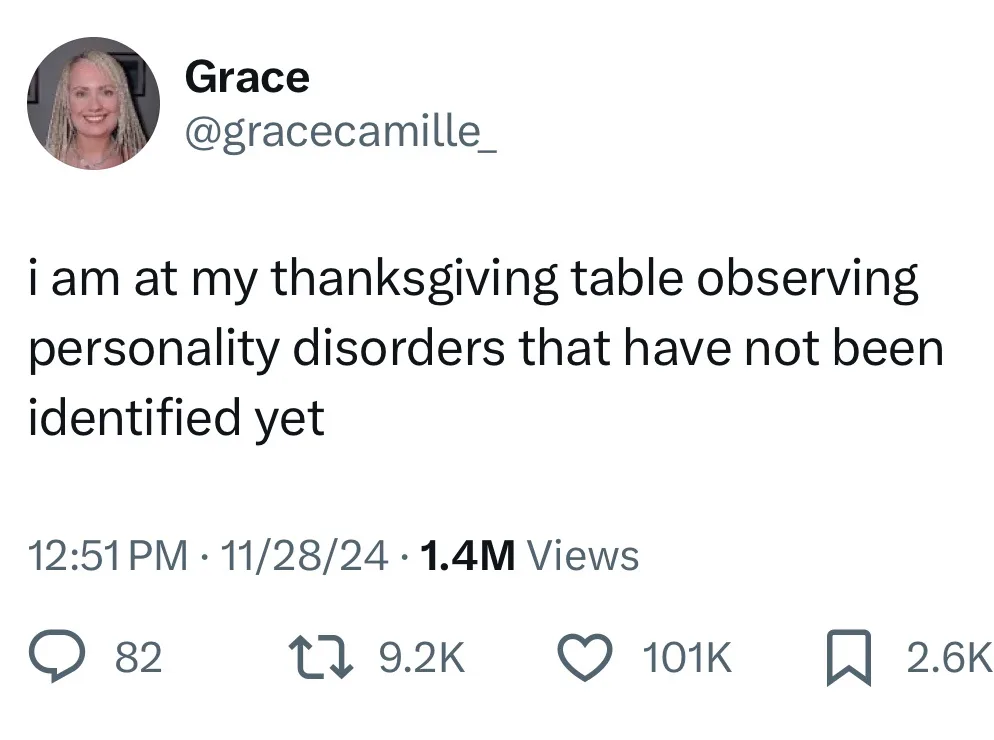This screenshot has width=994, height=740.
Task: Show the 9.2K reposts count
Action: pos(422,658)
